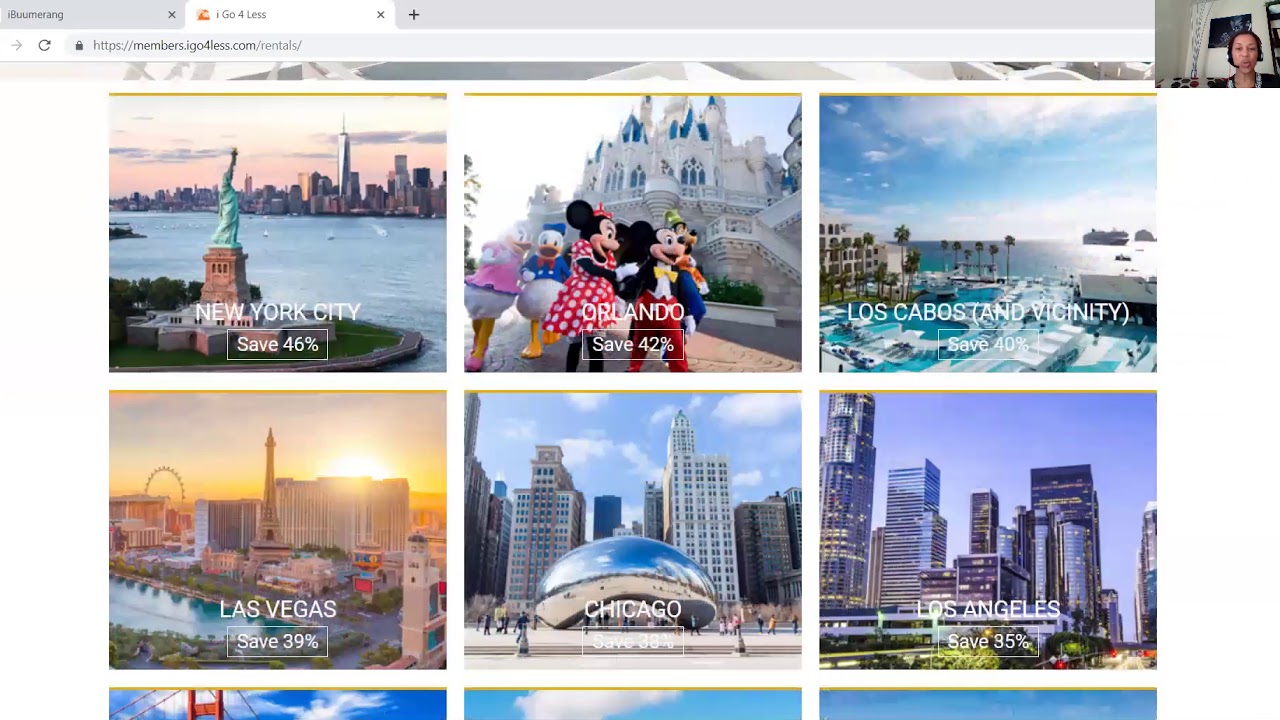Click the address bar URL
1280x720 pixels.
click(x=197, y=45)
